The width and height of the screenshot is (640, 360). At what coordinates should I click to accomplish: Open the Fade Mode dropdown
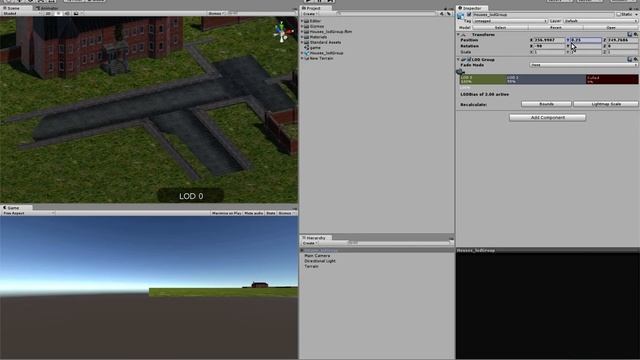(x=584, y=65)
